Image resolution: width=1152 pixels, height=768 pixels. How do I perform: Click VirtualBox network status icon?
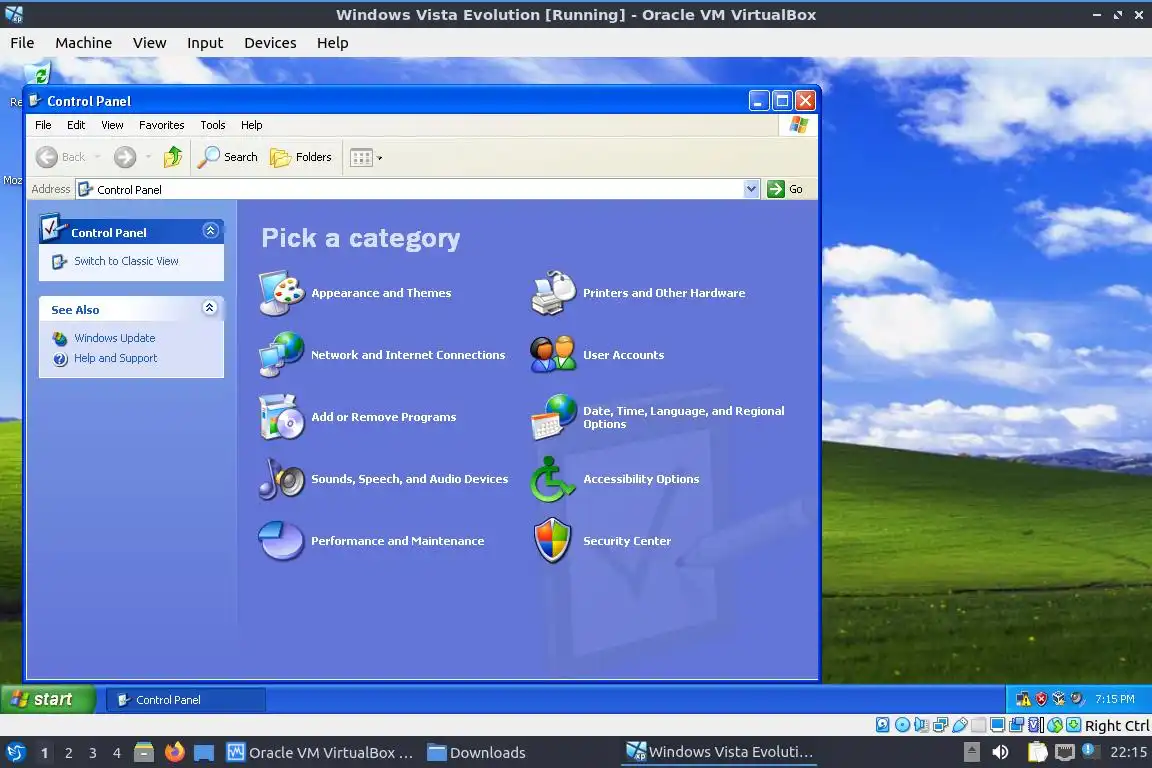(940, 725)
